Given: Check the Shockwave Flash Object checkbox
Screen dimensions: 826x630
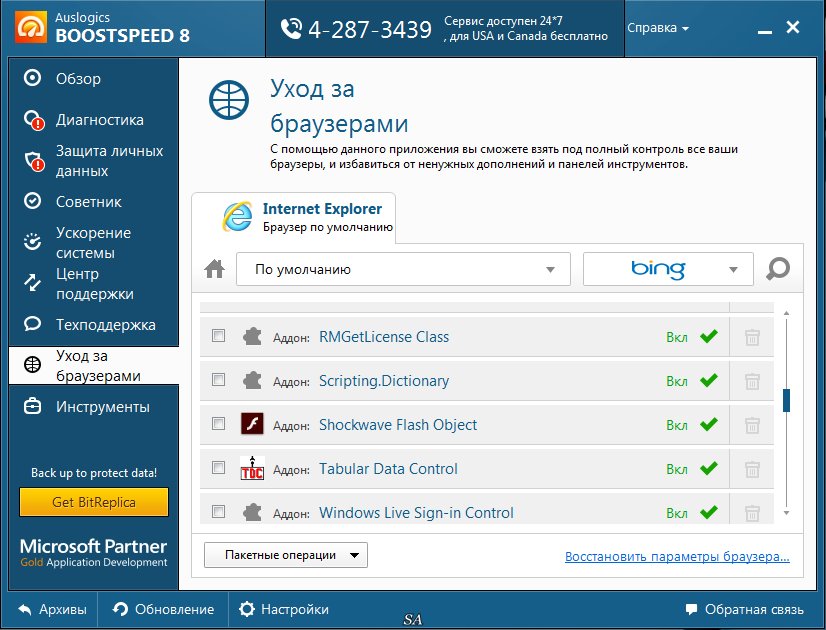Looking at the screenshot, I should [218, 424].
